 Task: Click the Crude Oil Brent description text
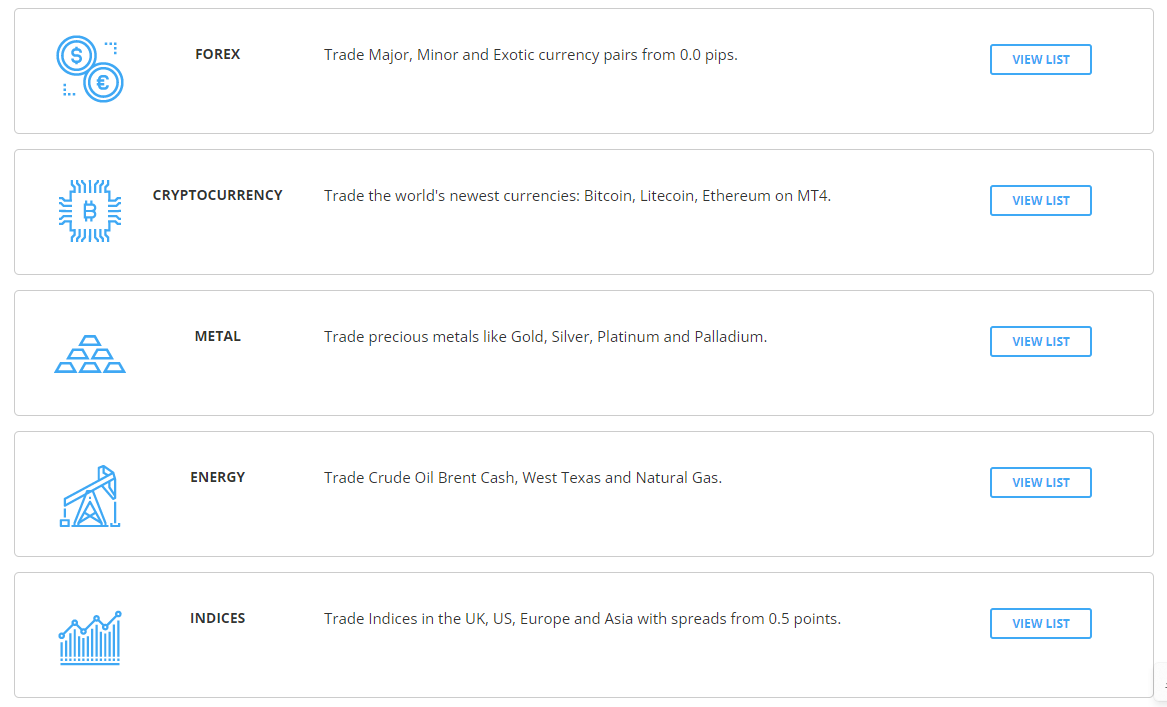pos(522,478)
